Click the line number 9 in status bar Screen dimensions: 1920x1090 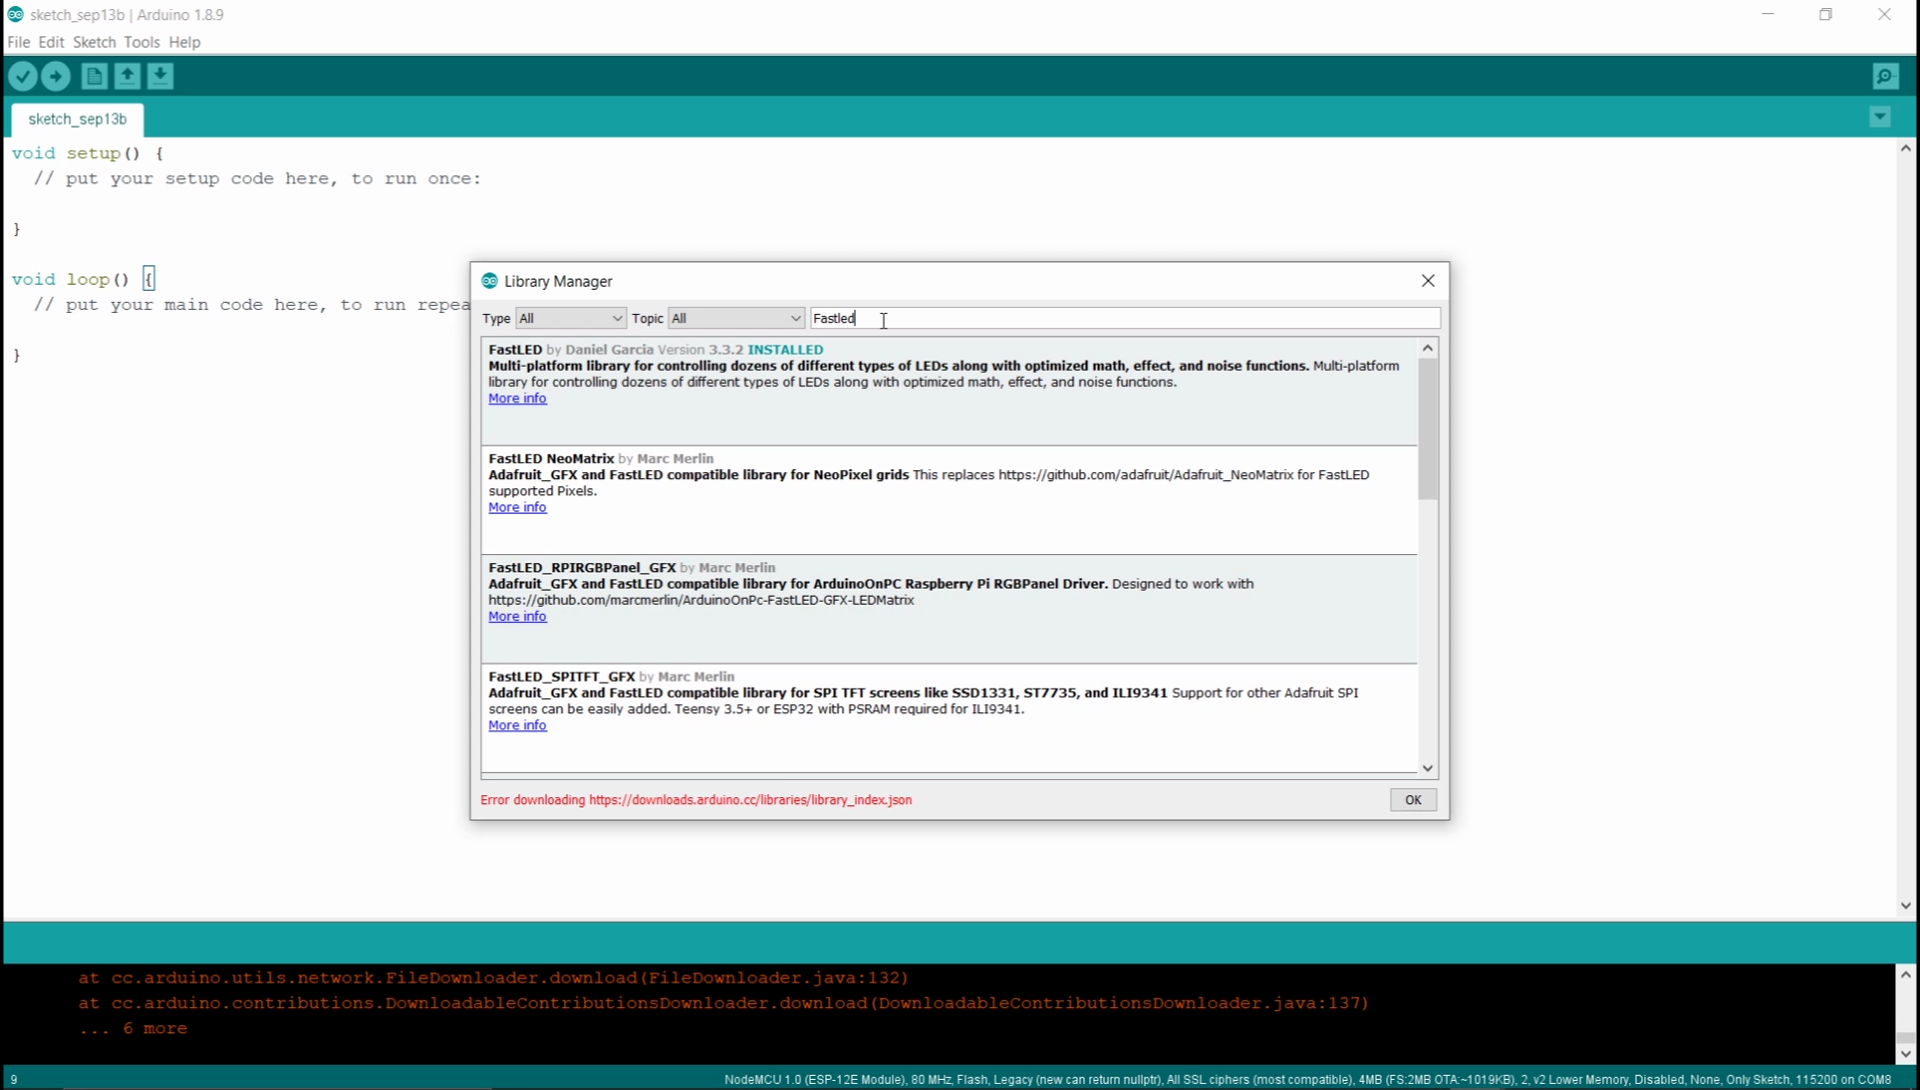[13, 1079]
